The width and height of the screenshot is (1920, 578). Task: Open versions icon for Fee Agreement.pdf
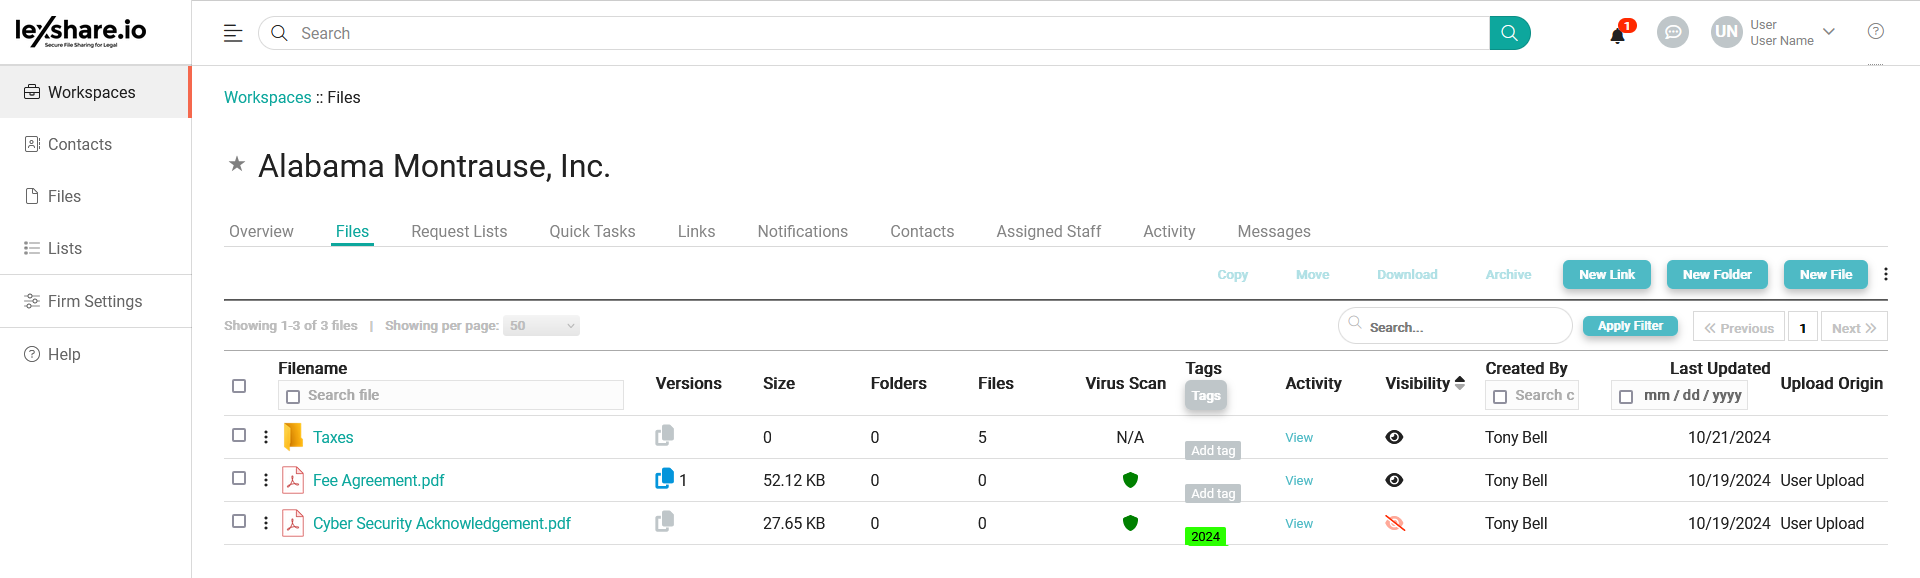[x=664, y=479]
